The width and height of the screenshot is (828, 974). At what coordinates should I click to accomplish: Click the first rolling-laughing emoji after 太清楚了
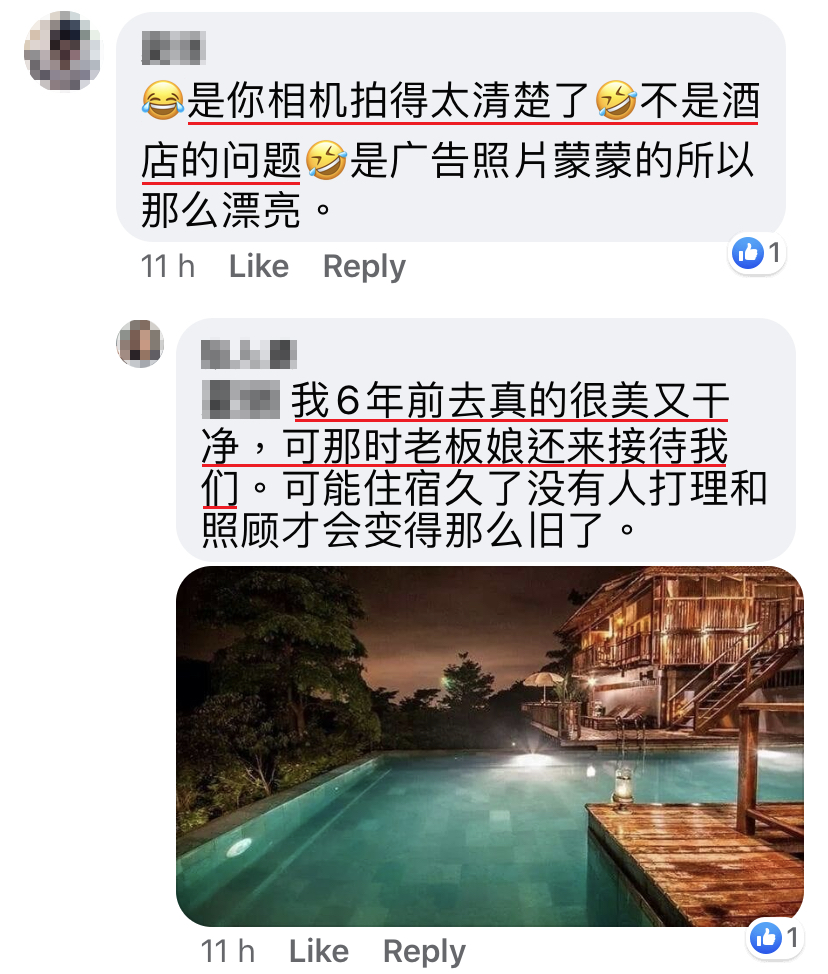pyautogui.click(x=616, y=101)
